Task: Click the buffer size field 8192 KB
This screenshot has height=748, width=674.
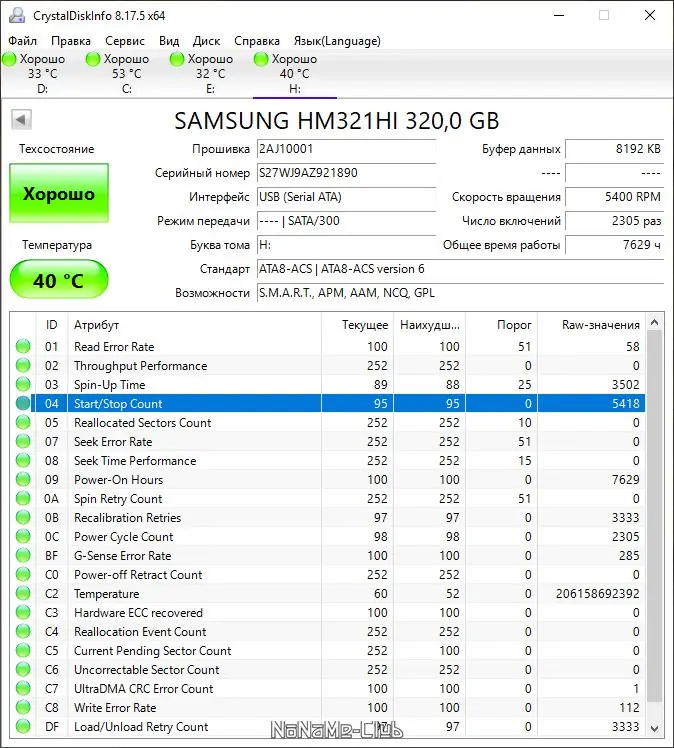Action: (614, 149)
